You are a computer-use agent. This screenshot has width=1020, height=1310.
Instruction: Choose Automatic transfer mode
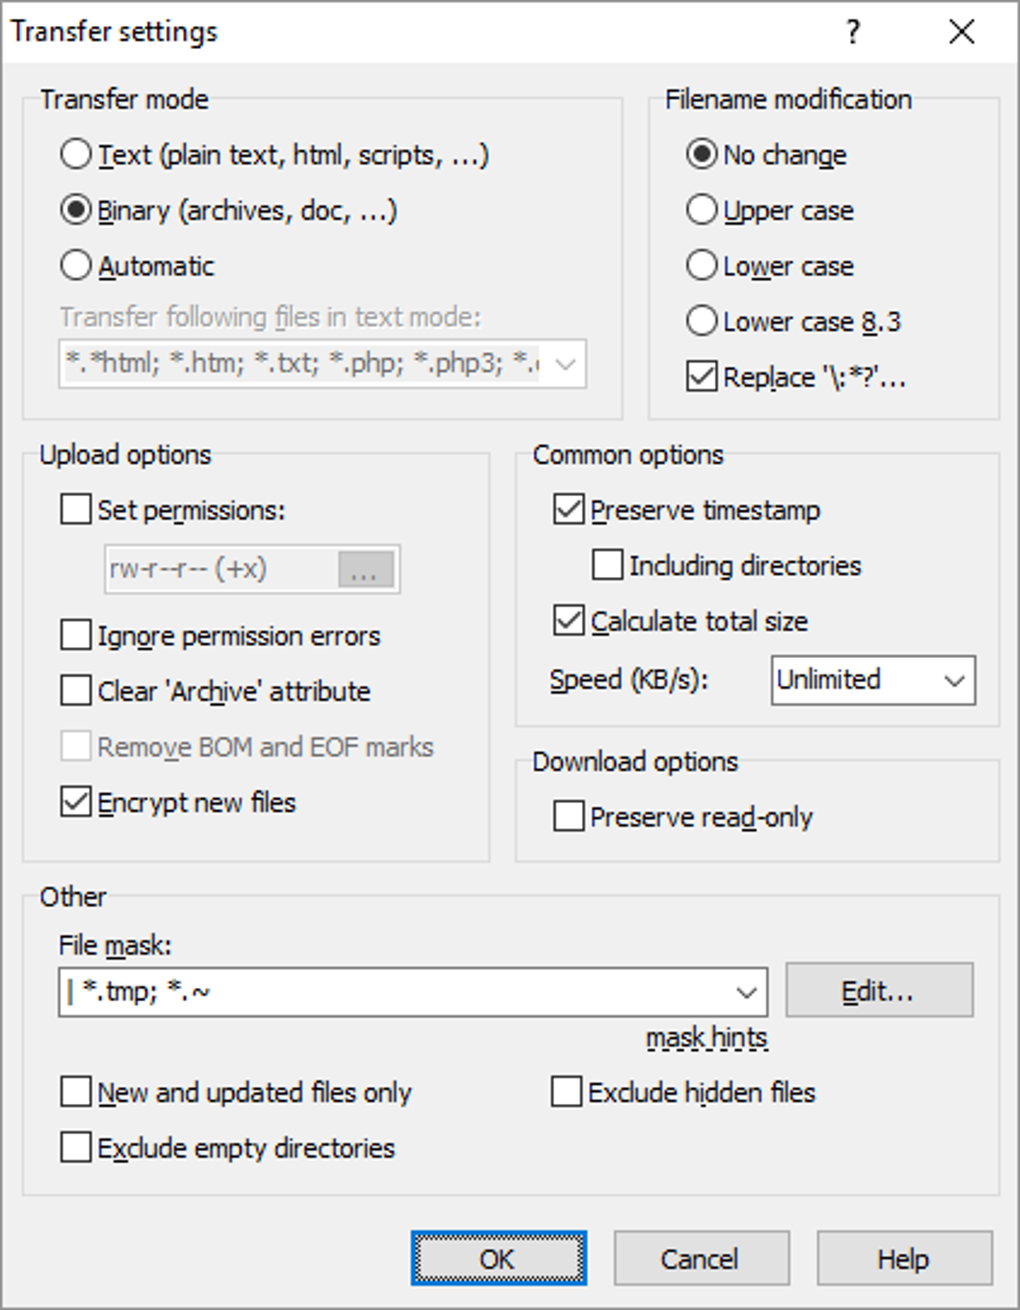tap(76, 266)
